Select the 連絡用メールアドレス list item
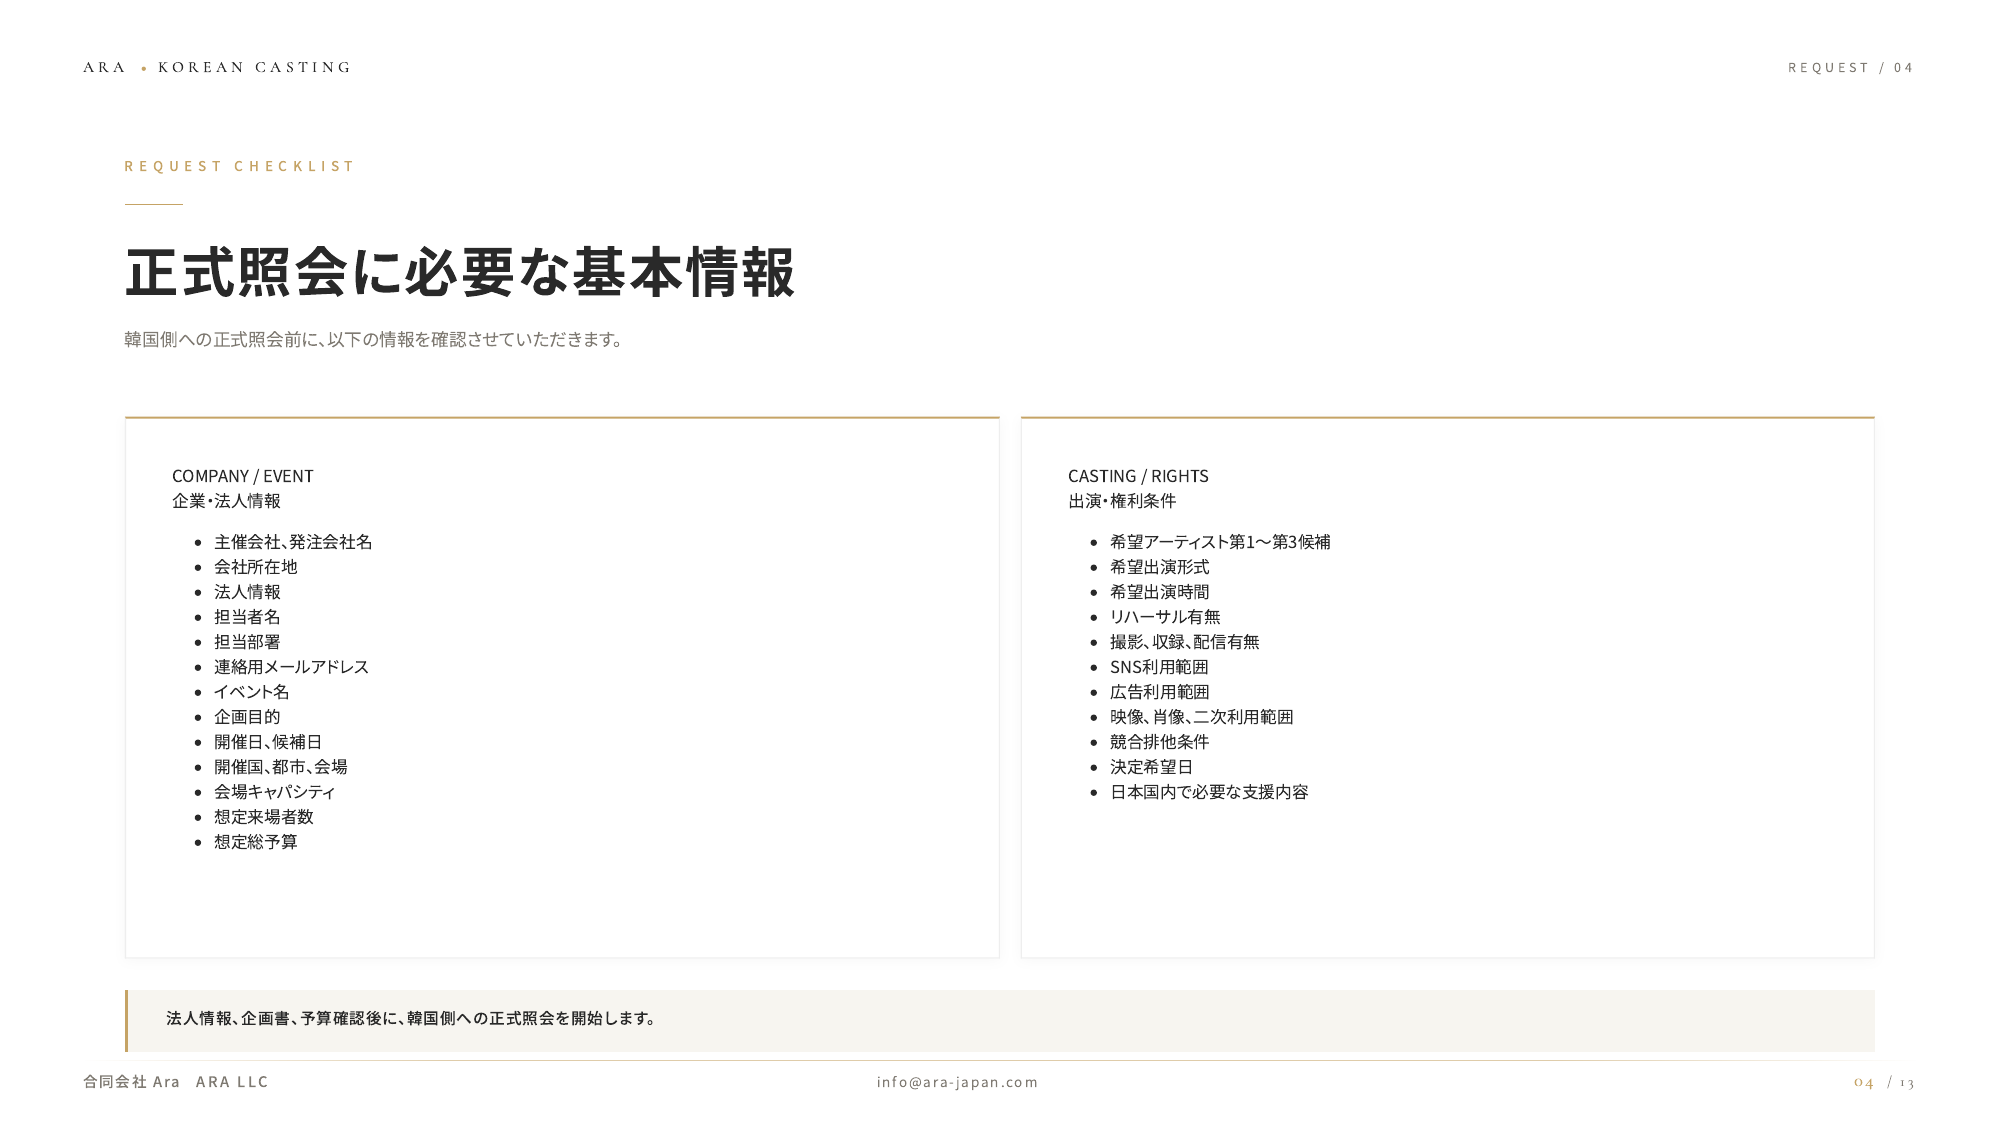This screenshot has width=2000, height=1125. tap(291, 667)
